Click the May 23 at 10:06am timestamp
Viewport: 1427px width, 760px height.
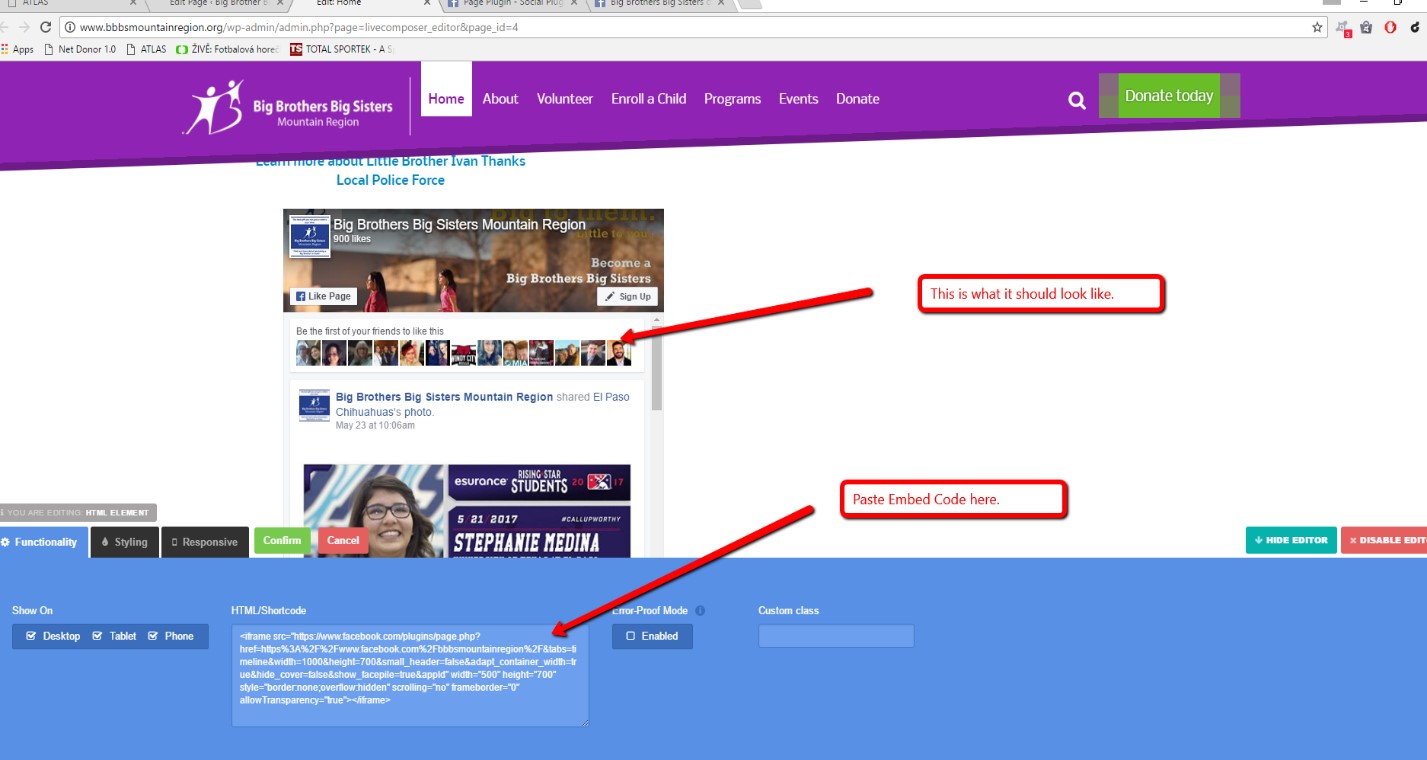(375, 425)
